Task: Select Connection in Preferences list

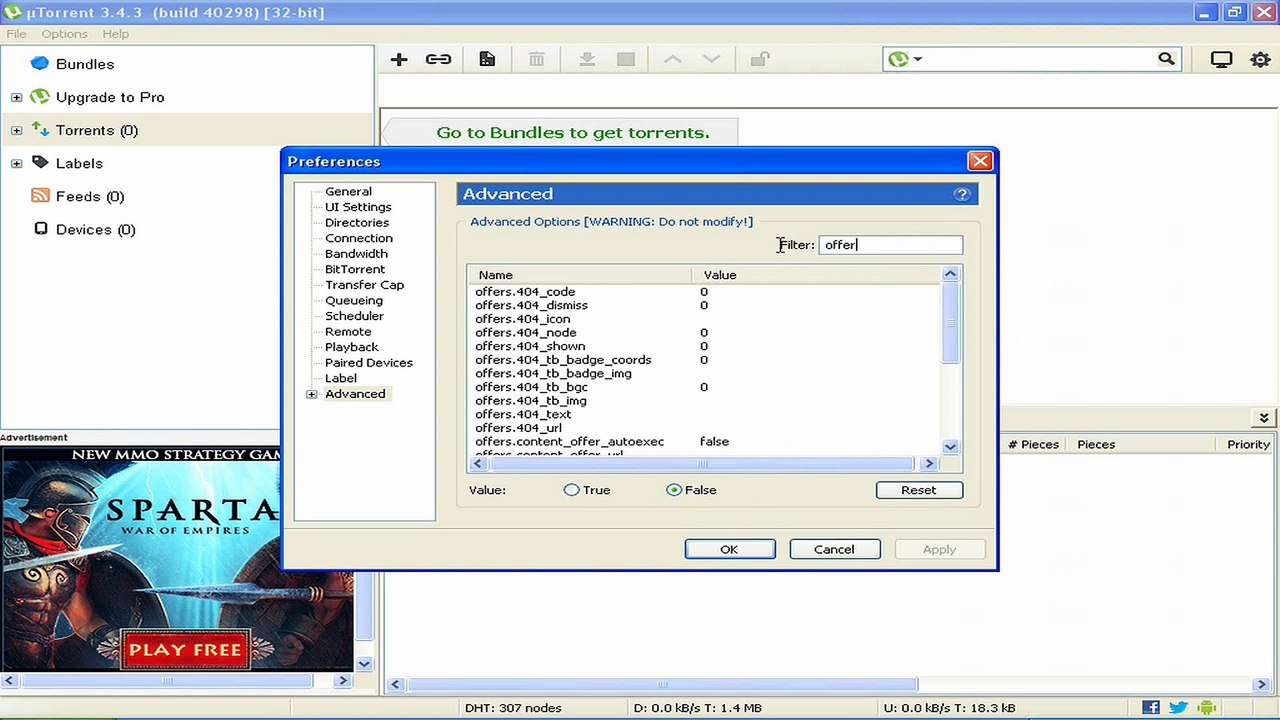Action: [x=359, y=238]
